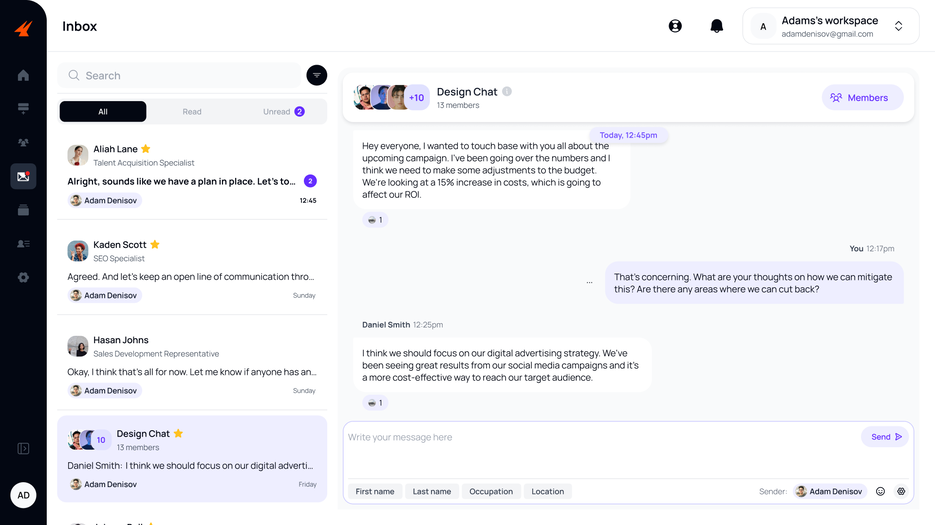This screenshot has width=935, height=525.
Task: Toggle star on Design Chat conversation
Action: (179, 433)
